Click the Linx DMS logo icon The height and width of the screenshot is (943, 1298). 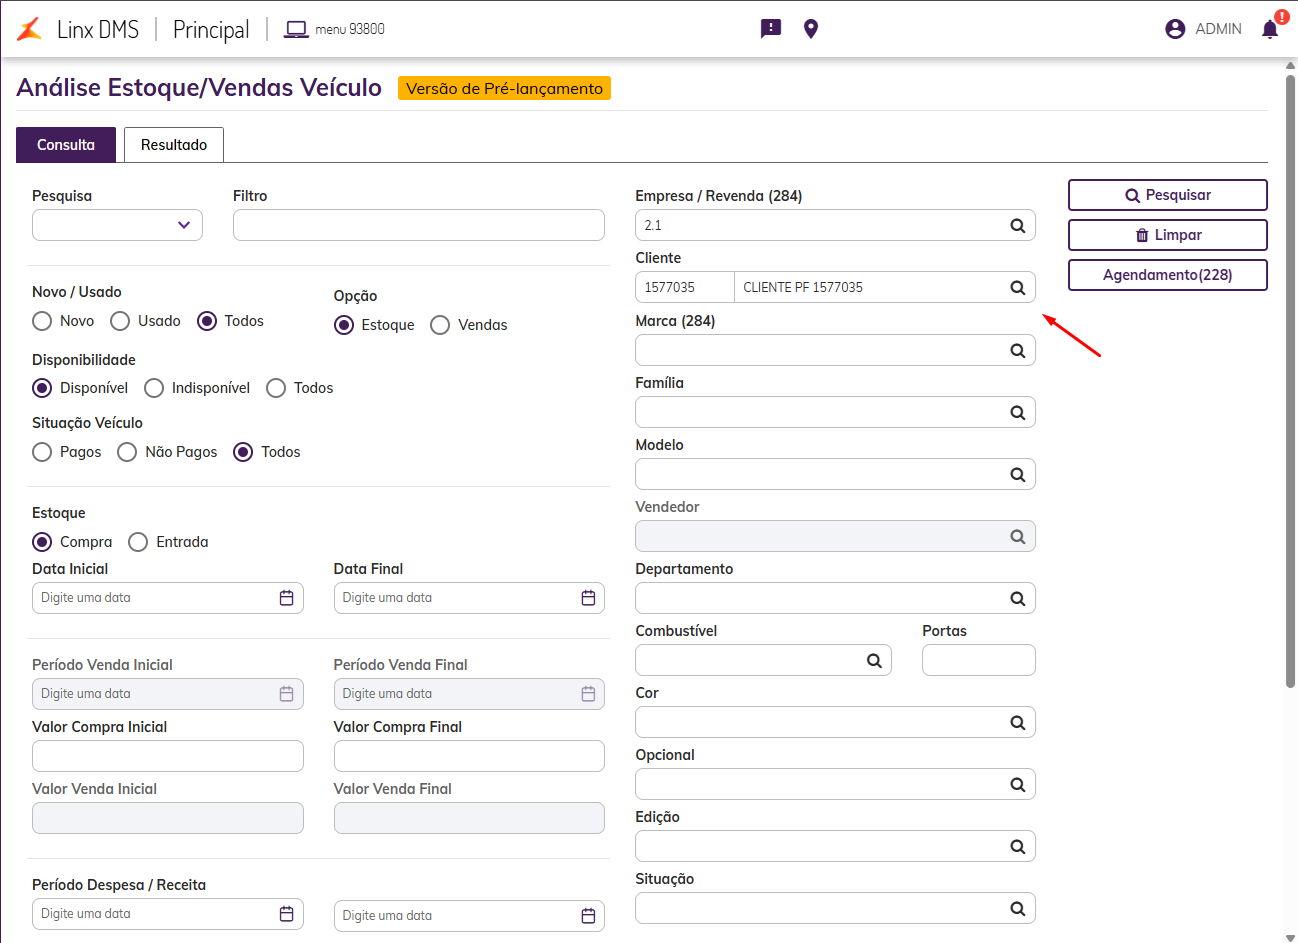tap(30, 29)
